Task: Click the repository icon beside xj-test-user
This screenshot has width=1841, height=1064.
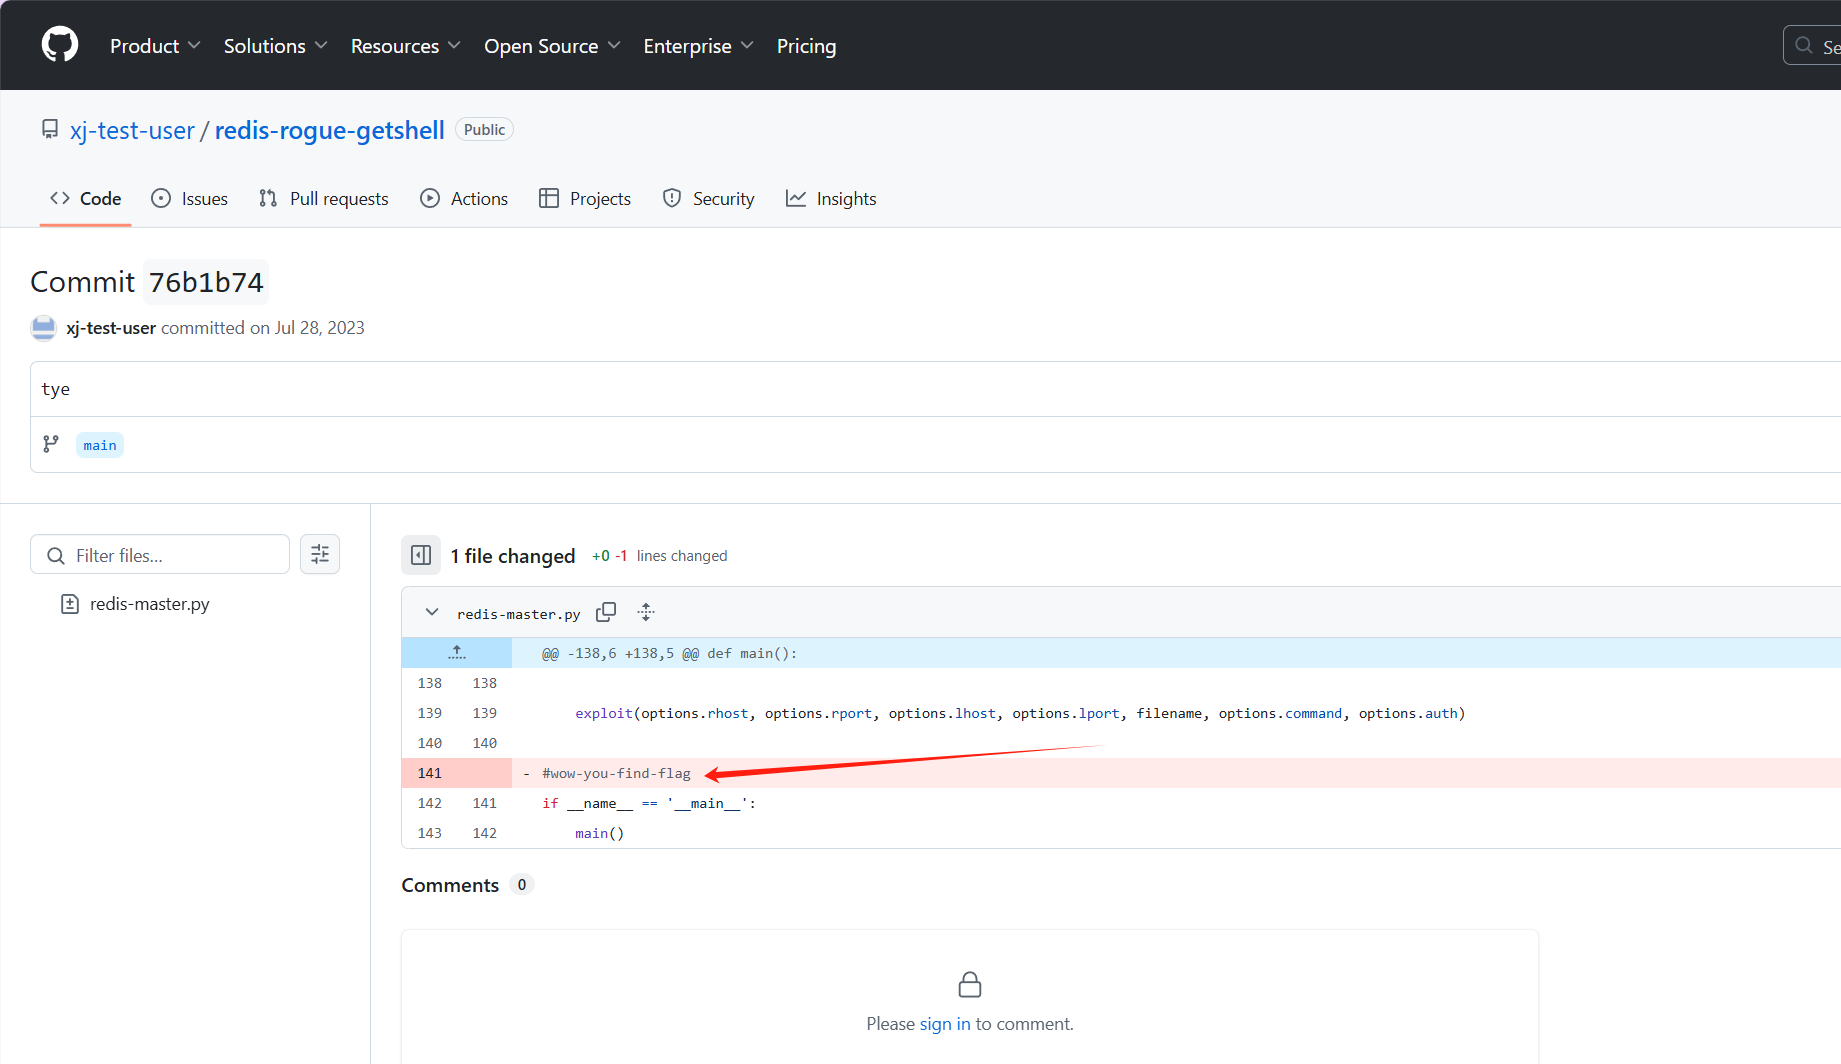Action: point(50,130)
